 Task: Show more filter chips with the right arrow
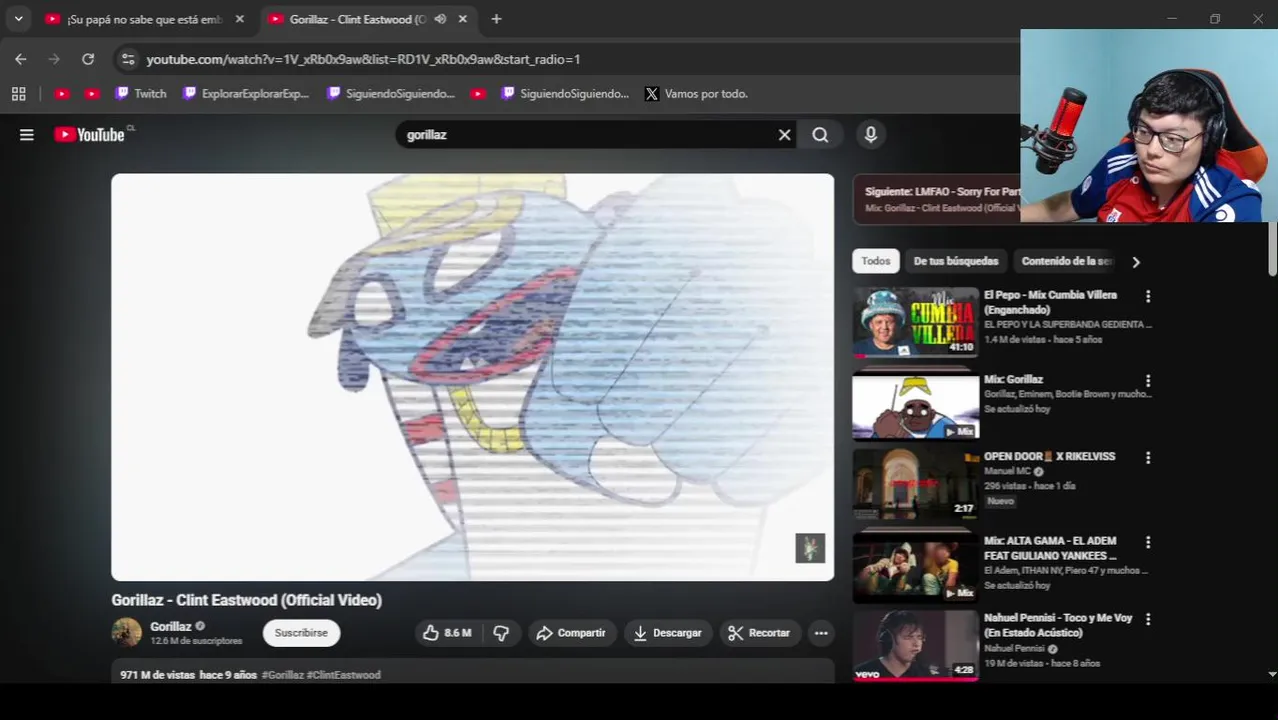[1136, 262]
